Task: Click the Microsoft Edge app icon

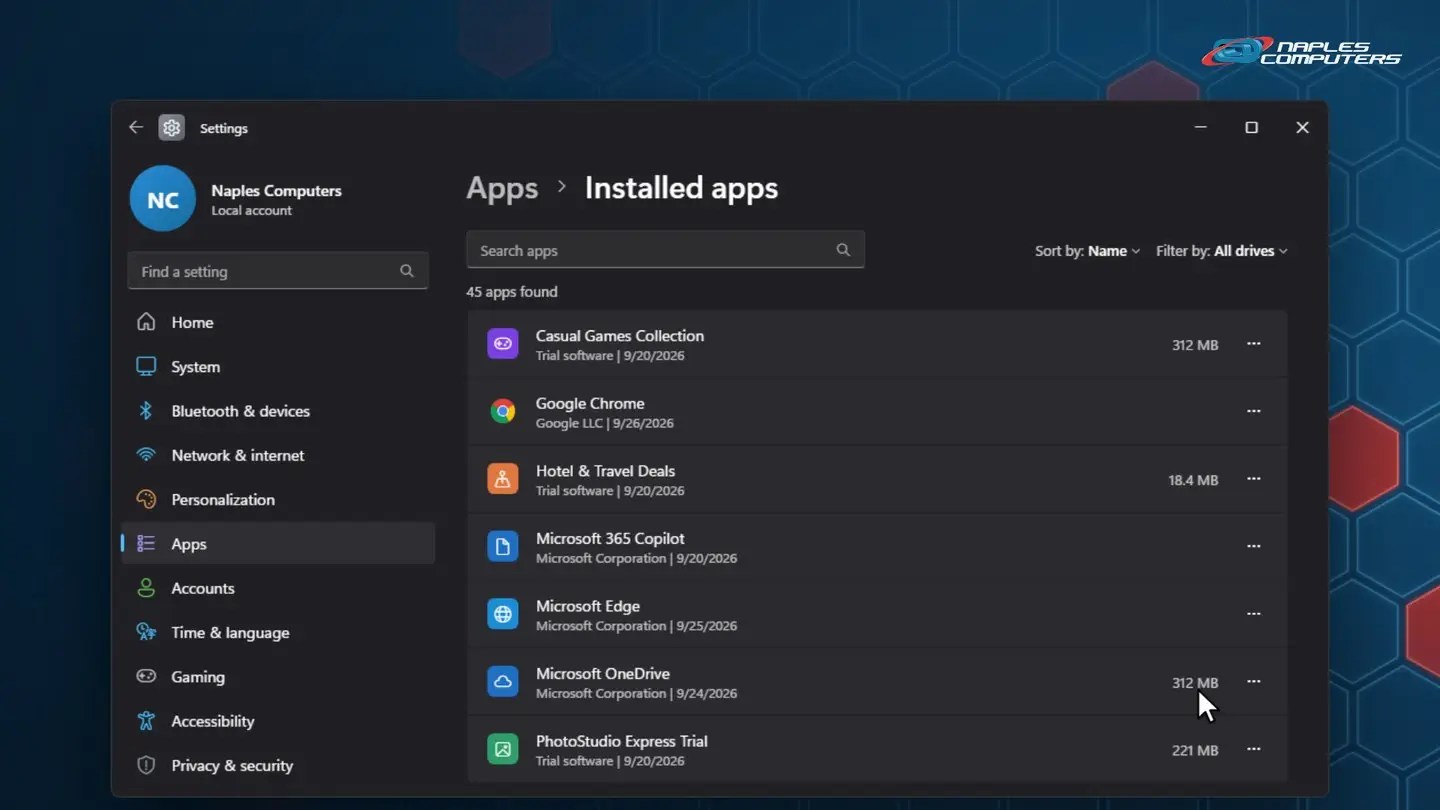Action: click(503, 614)
